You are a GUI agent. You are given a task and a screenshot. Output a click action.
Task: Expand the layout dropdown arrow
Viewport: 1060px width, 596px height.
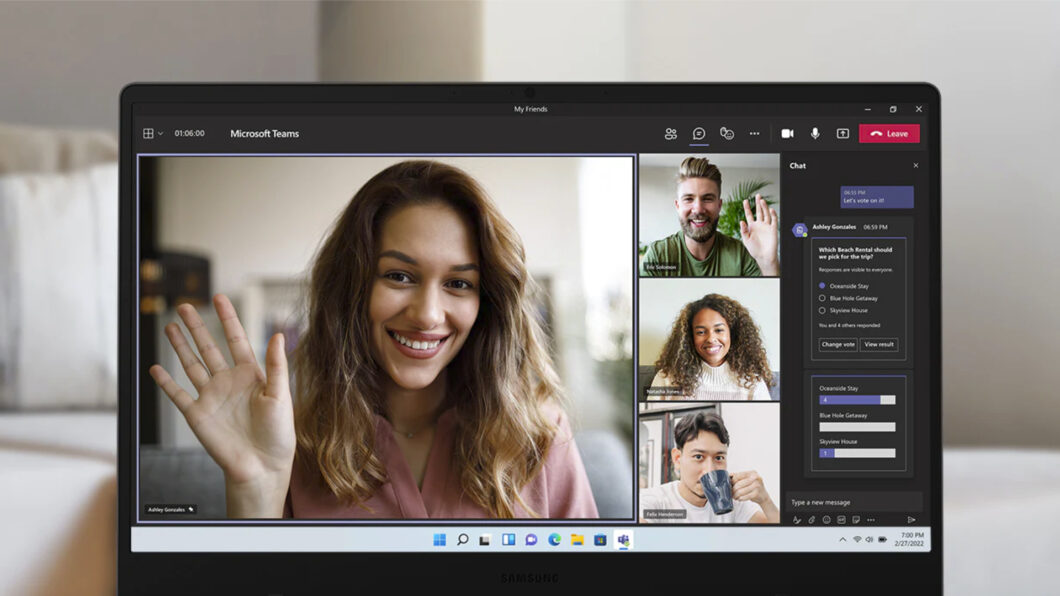tap(160, 134)
